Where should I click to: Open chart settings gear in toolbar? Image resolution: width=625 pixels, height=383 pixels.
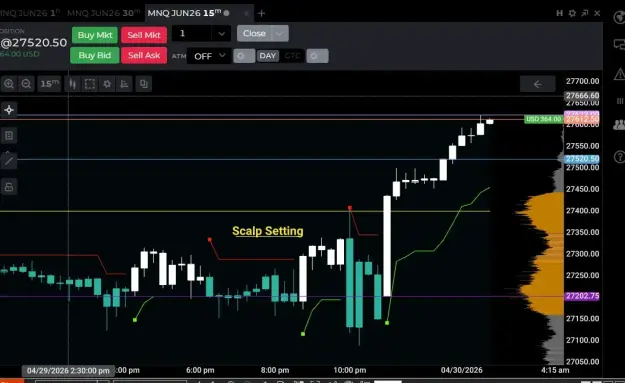pyautogui.click(x=107, y=84)
